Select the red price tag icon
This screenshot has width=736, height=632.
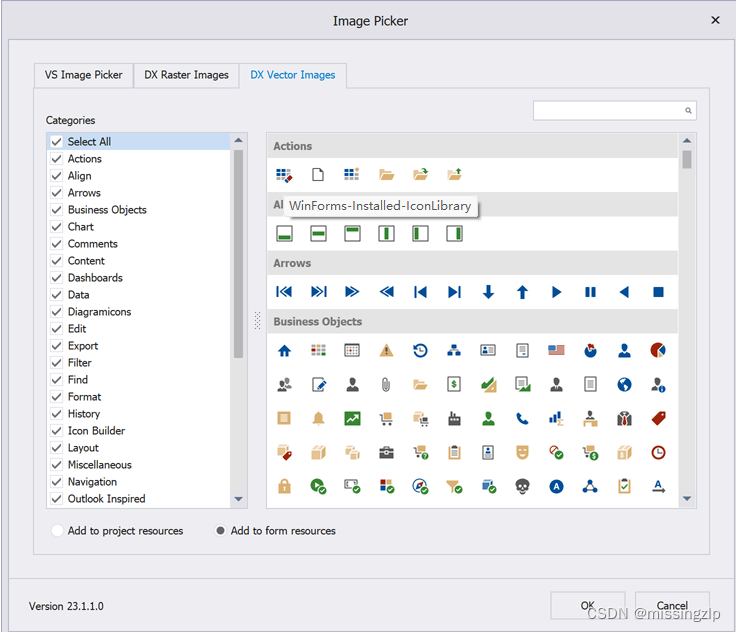tap(659, 418)
